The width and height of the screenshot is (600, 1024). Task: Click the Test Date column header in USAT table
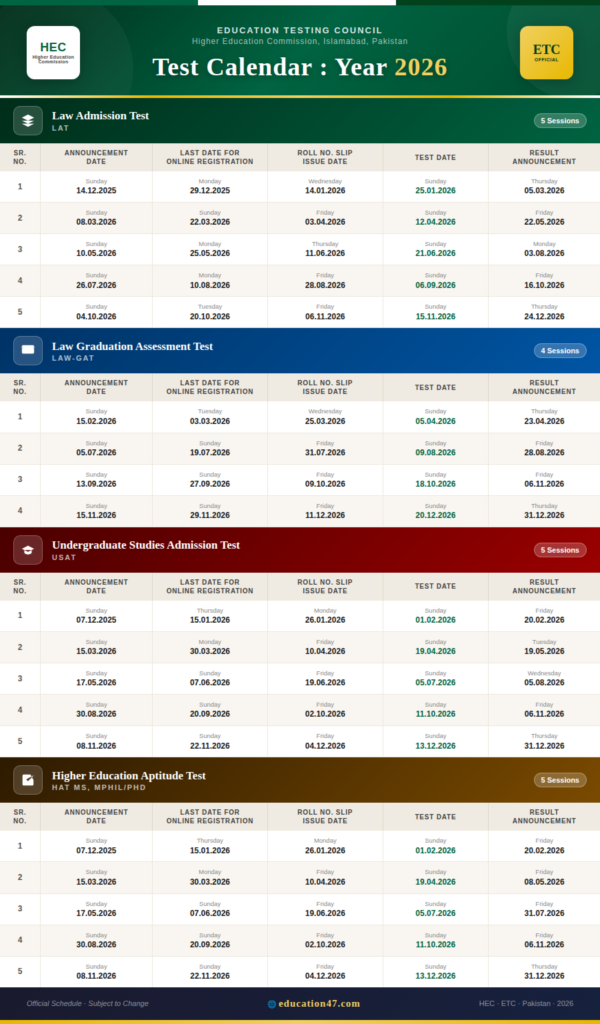pyautogui.click(x=435, y=586)
